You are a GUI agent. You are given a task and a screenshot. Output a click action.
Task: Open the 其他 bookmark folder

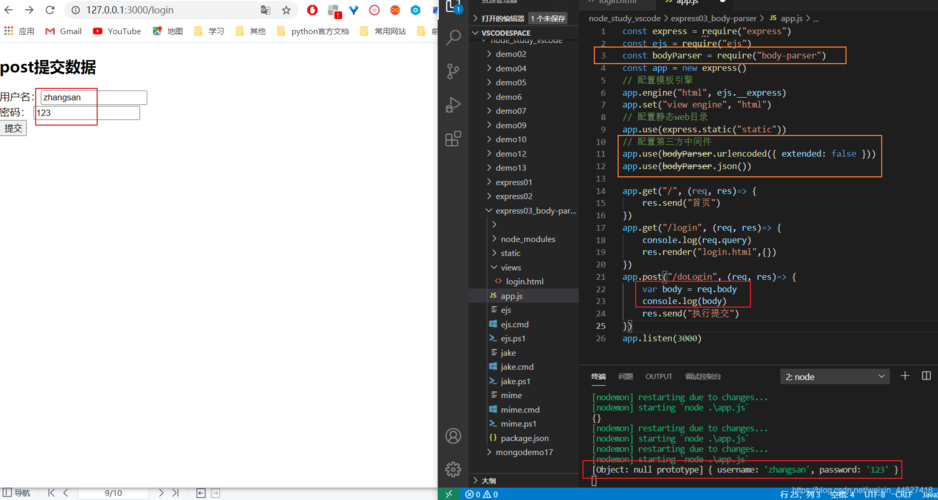pyautogui.click(x=251, y=31)
